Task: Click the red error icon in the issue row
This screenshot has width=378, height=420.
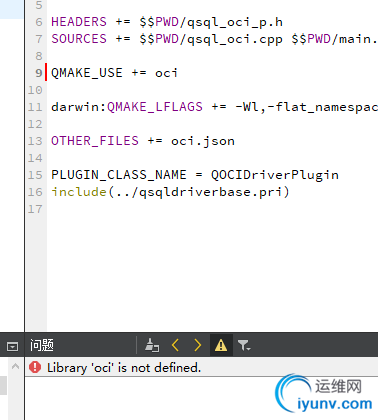Action: click(35, 367)
